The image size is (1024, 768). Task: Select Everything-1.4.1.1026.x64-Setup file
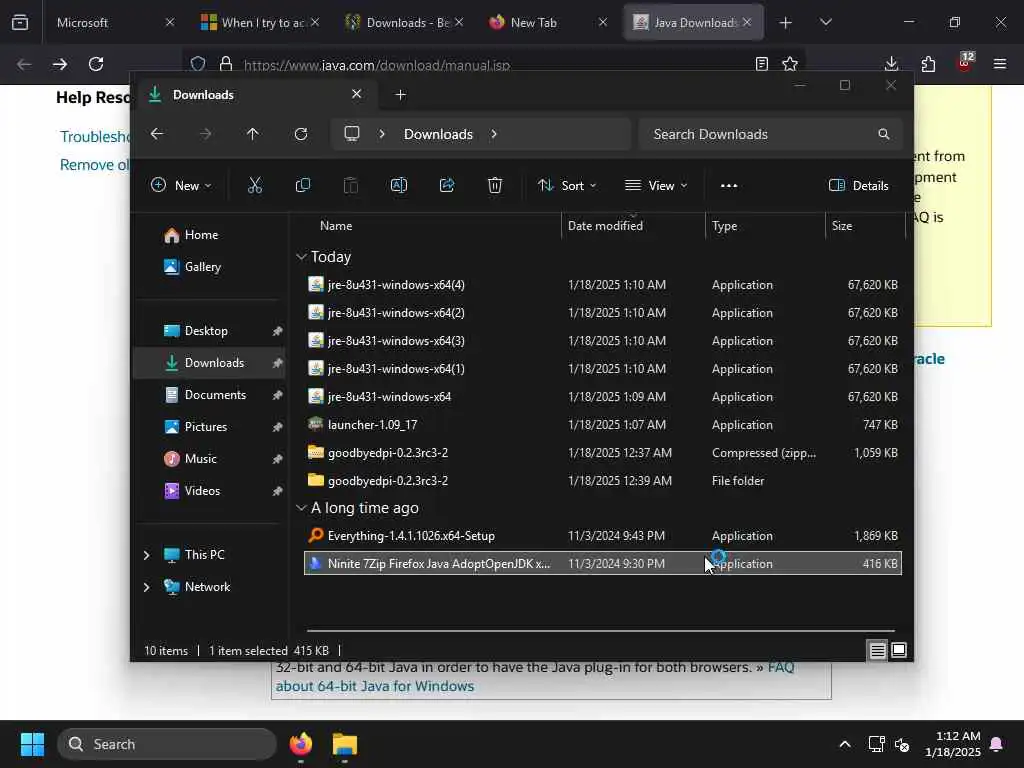coord(603,536)
